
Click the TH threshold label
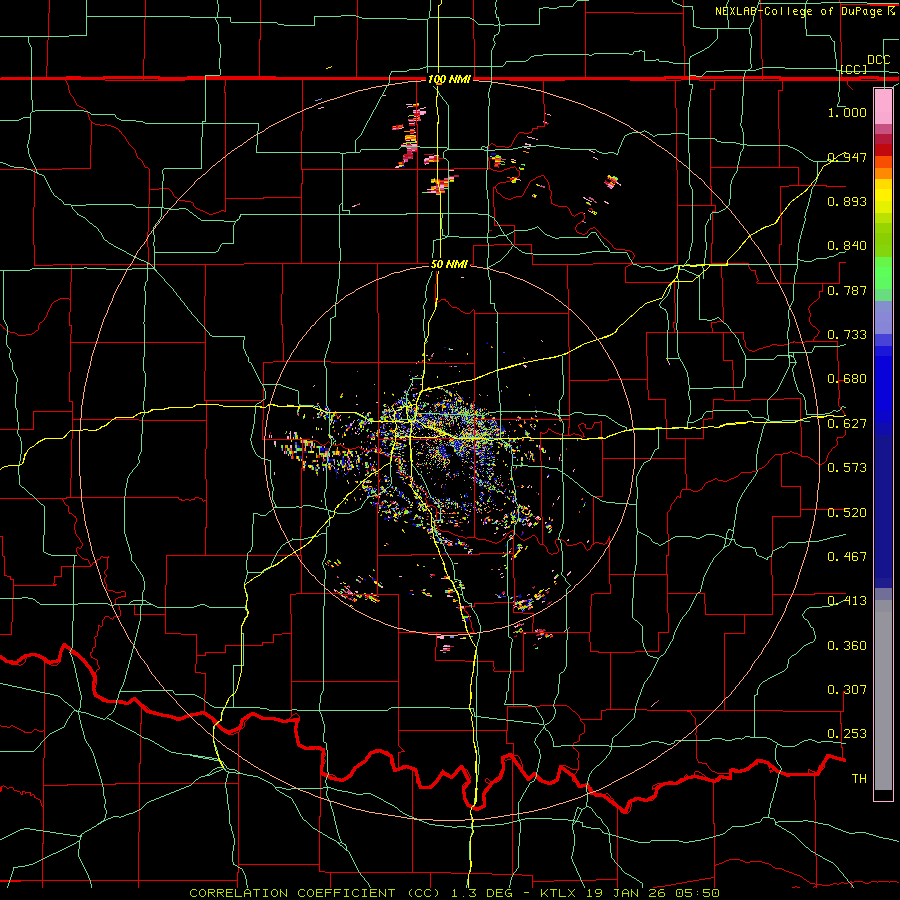click(x=859, y=779)
